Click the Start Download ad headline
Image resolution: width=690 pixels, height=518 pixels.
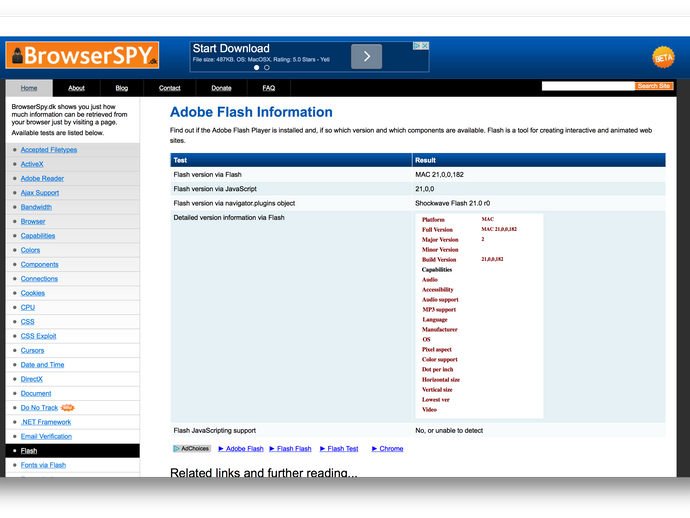pyautogui.click(x=231, y=48)
